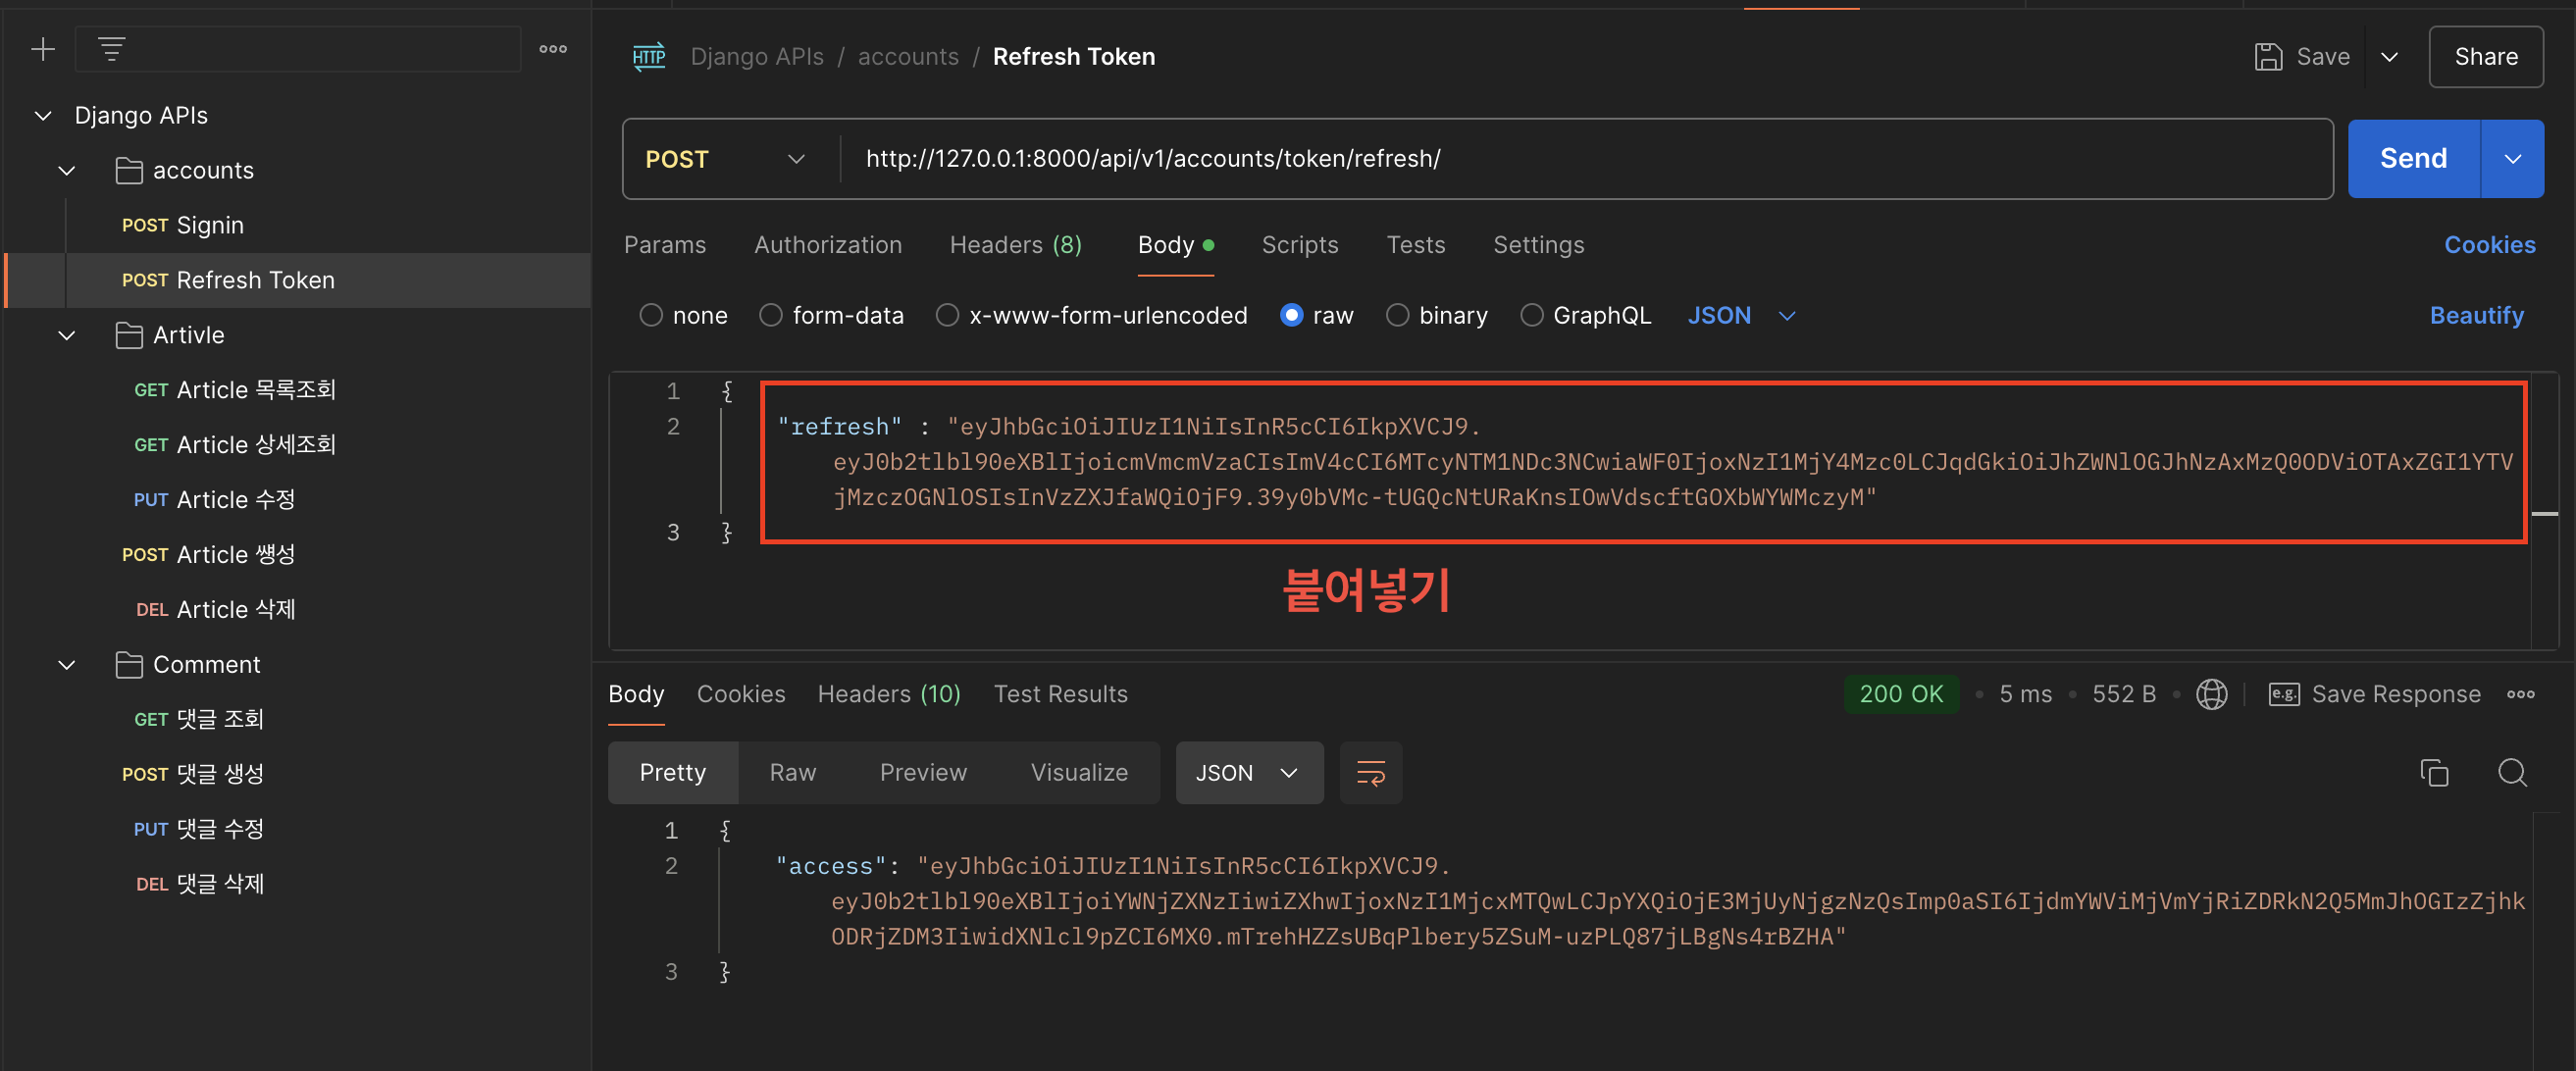Click the filter icon in sidebar search
Viewport: 2576px width, 1071px height.
pyautogui.click(x=111, y=49)
